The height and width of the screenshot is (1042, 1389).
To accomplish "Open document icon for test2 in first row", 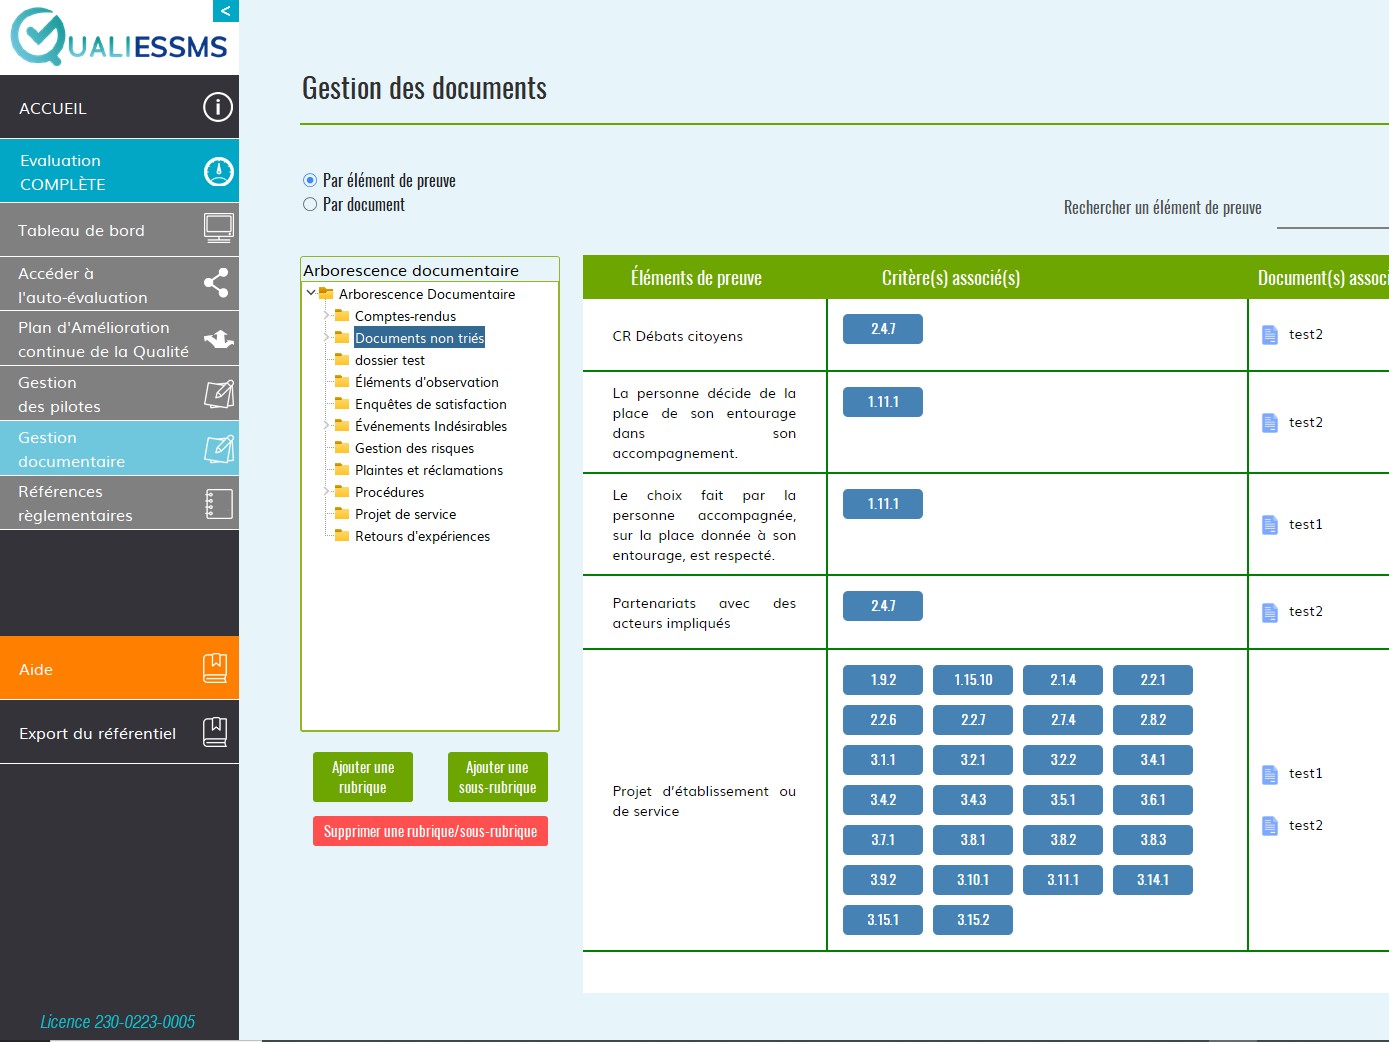I will (1270, 335).
